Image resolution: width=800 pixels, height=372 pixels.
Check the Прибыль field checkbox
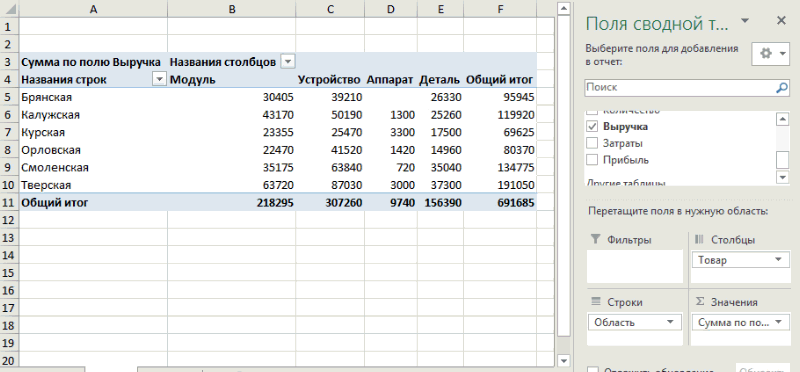point(592,160)
